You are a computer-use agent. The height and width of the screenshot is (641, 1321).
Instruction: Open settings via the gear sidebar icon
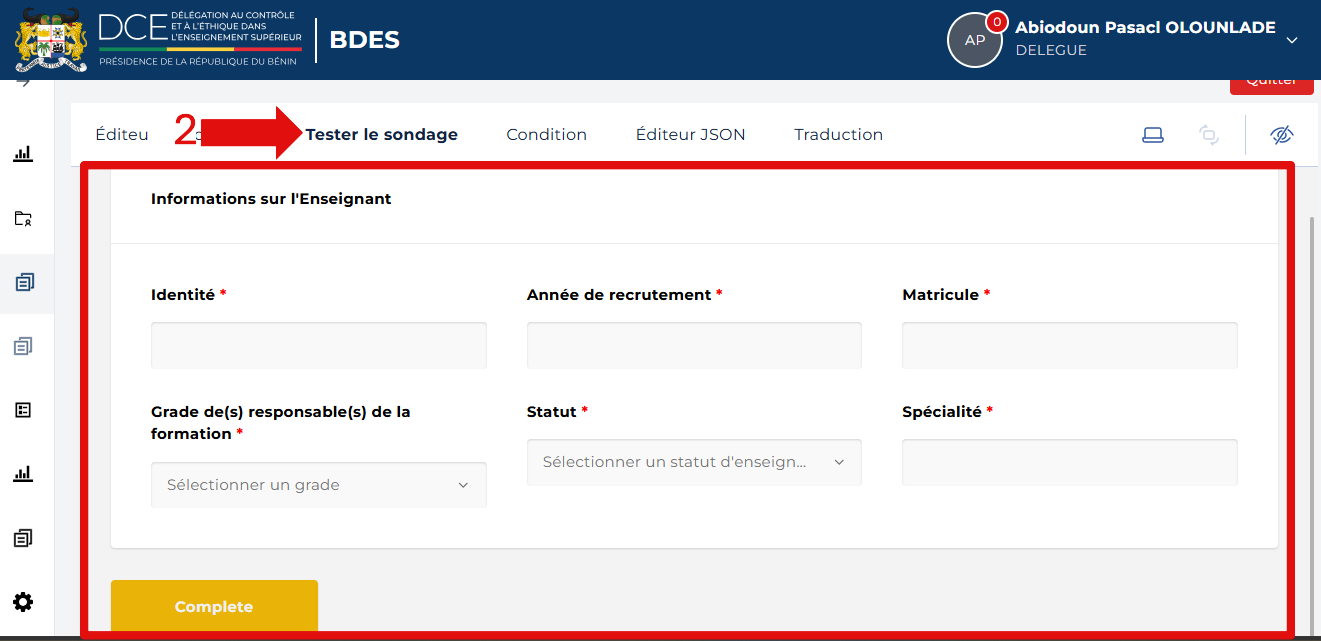(23, 602)
